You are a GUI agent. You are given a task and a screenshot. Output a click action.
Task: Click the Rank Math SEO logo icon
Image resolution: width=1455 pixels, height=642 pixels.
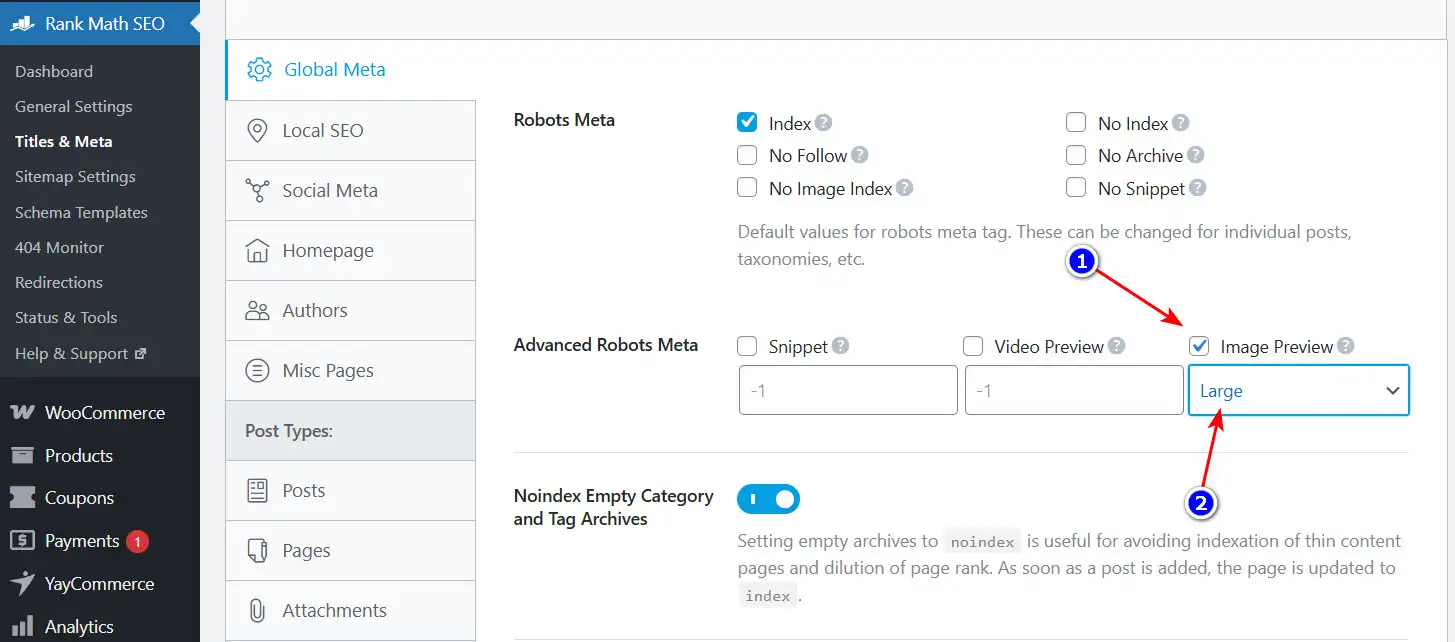22,22
